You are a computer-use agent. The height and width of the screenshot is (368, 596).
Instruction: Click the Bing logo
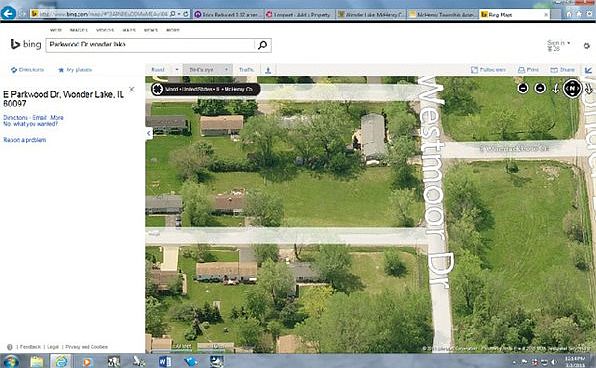tap(26, 44)
